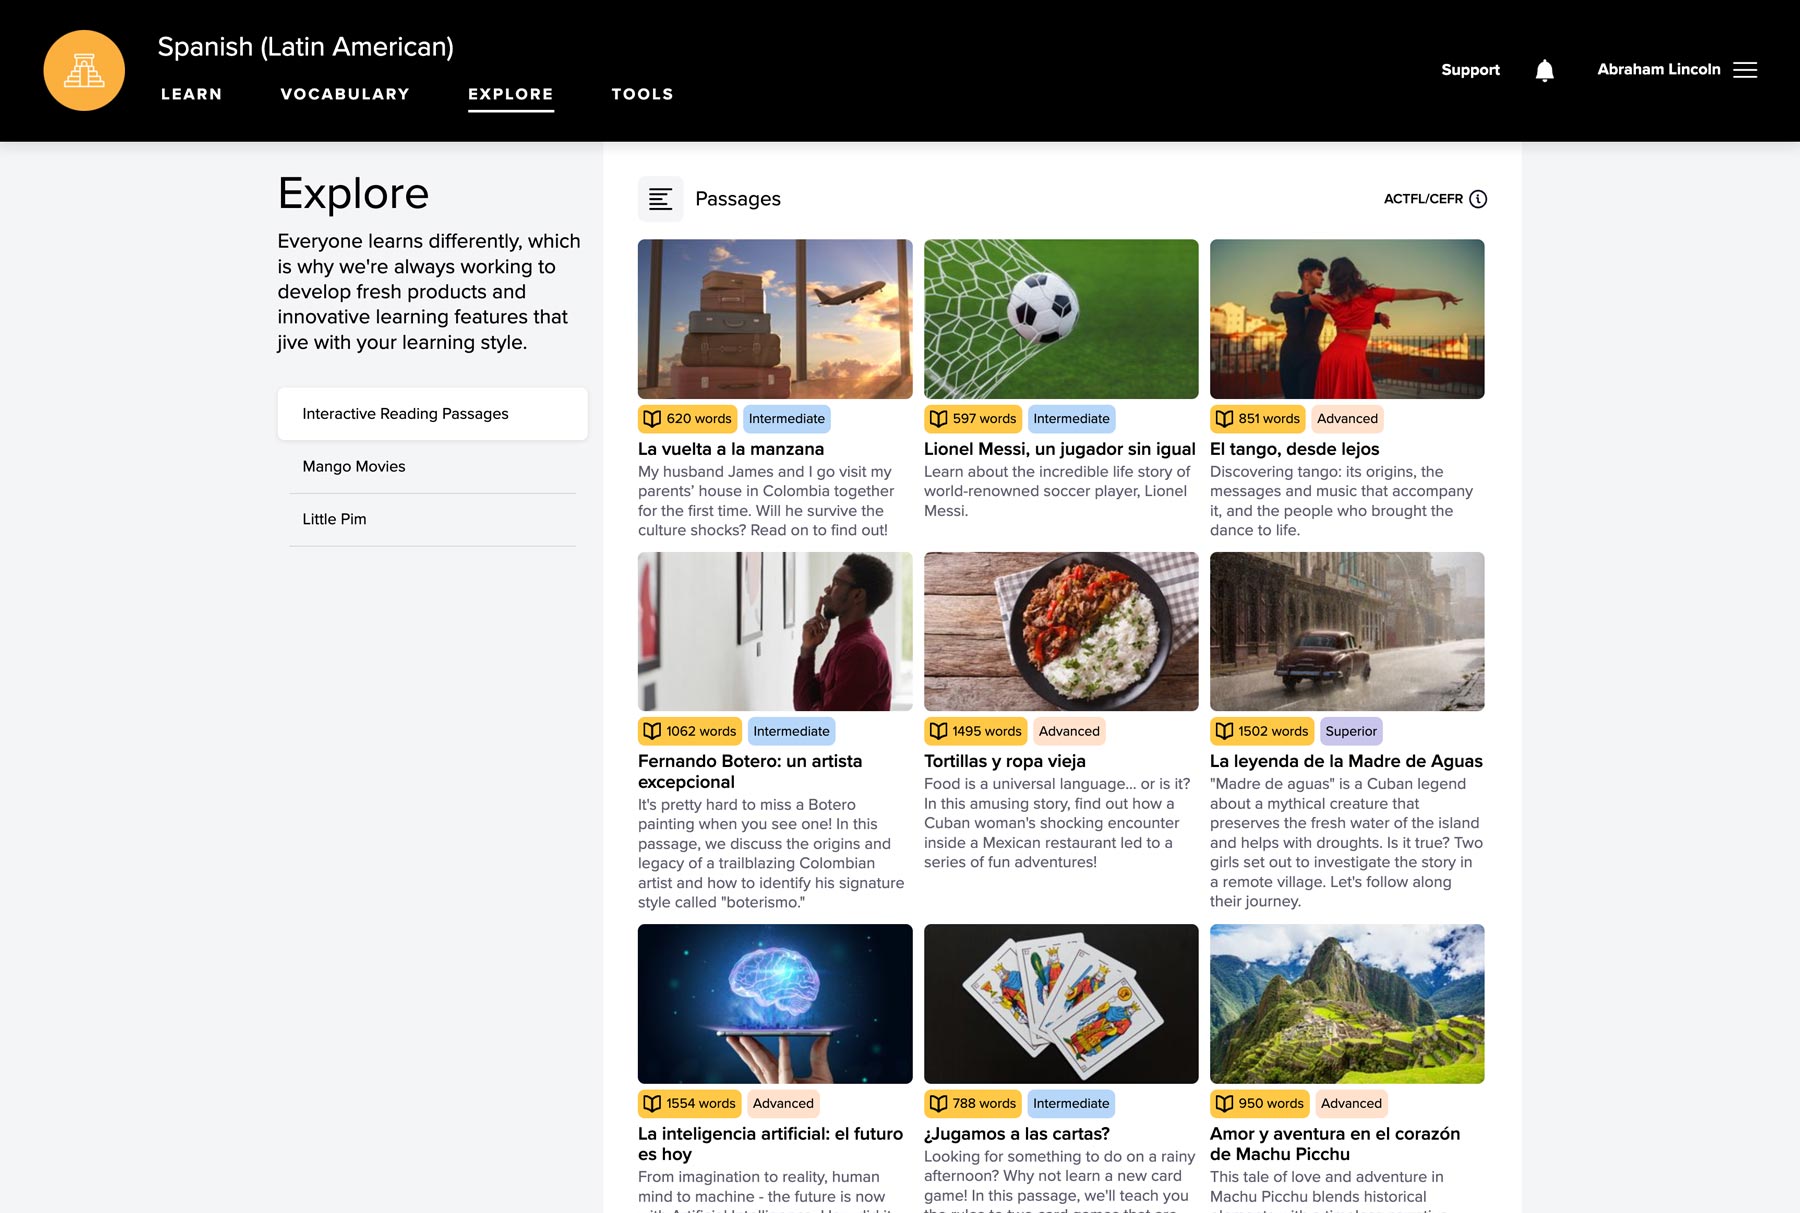
Task: Click the book icon on 788 words badge
Action: coord(938,1104)
